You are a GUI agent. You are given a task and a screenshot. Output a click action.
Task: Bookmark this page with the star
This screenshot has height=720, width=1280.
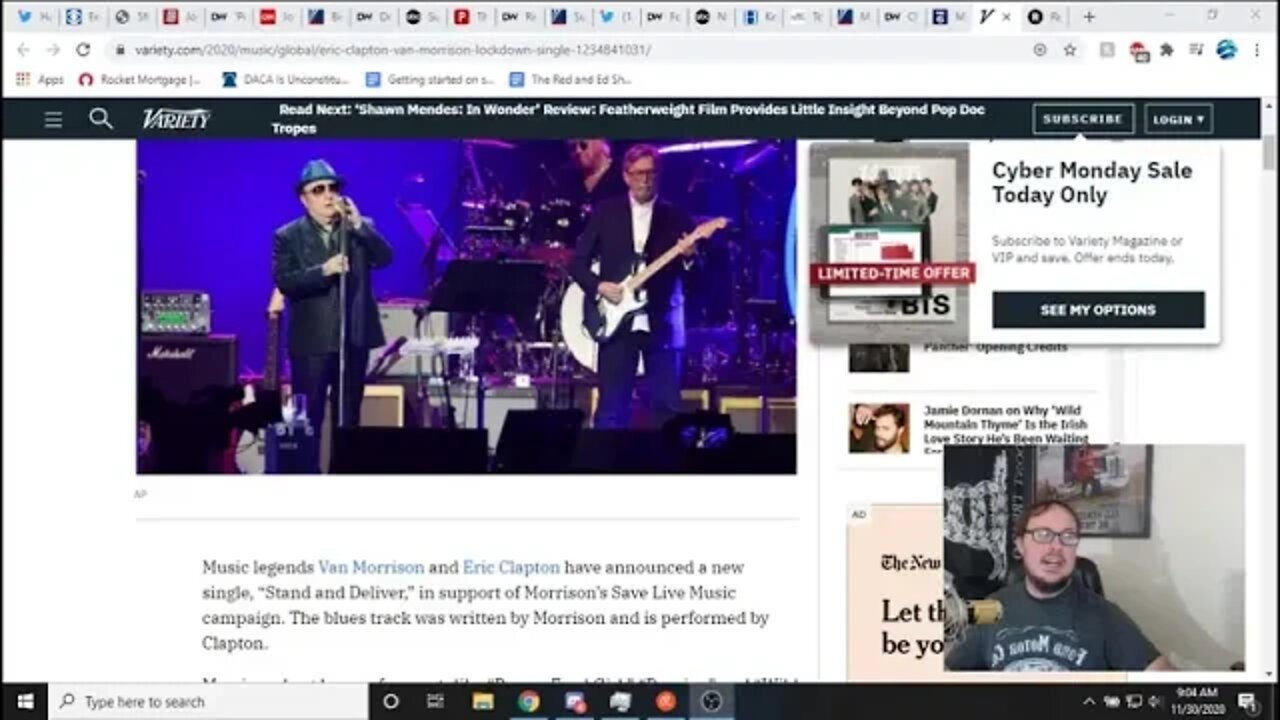(1070, 49)
